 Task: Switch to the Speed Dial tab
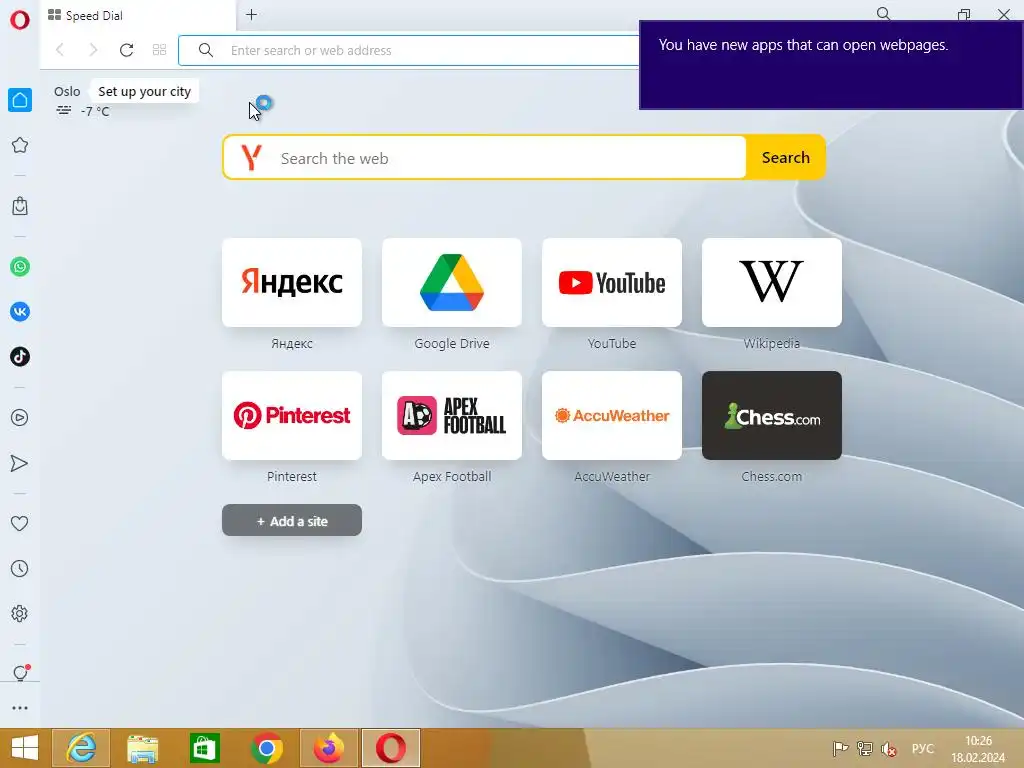[138, 15]
